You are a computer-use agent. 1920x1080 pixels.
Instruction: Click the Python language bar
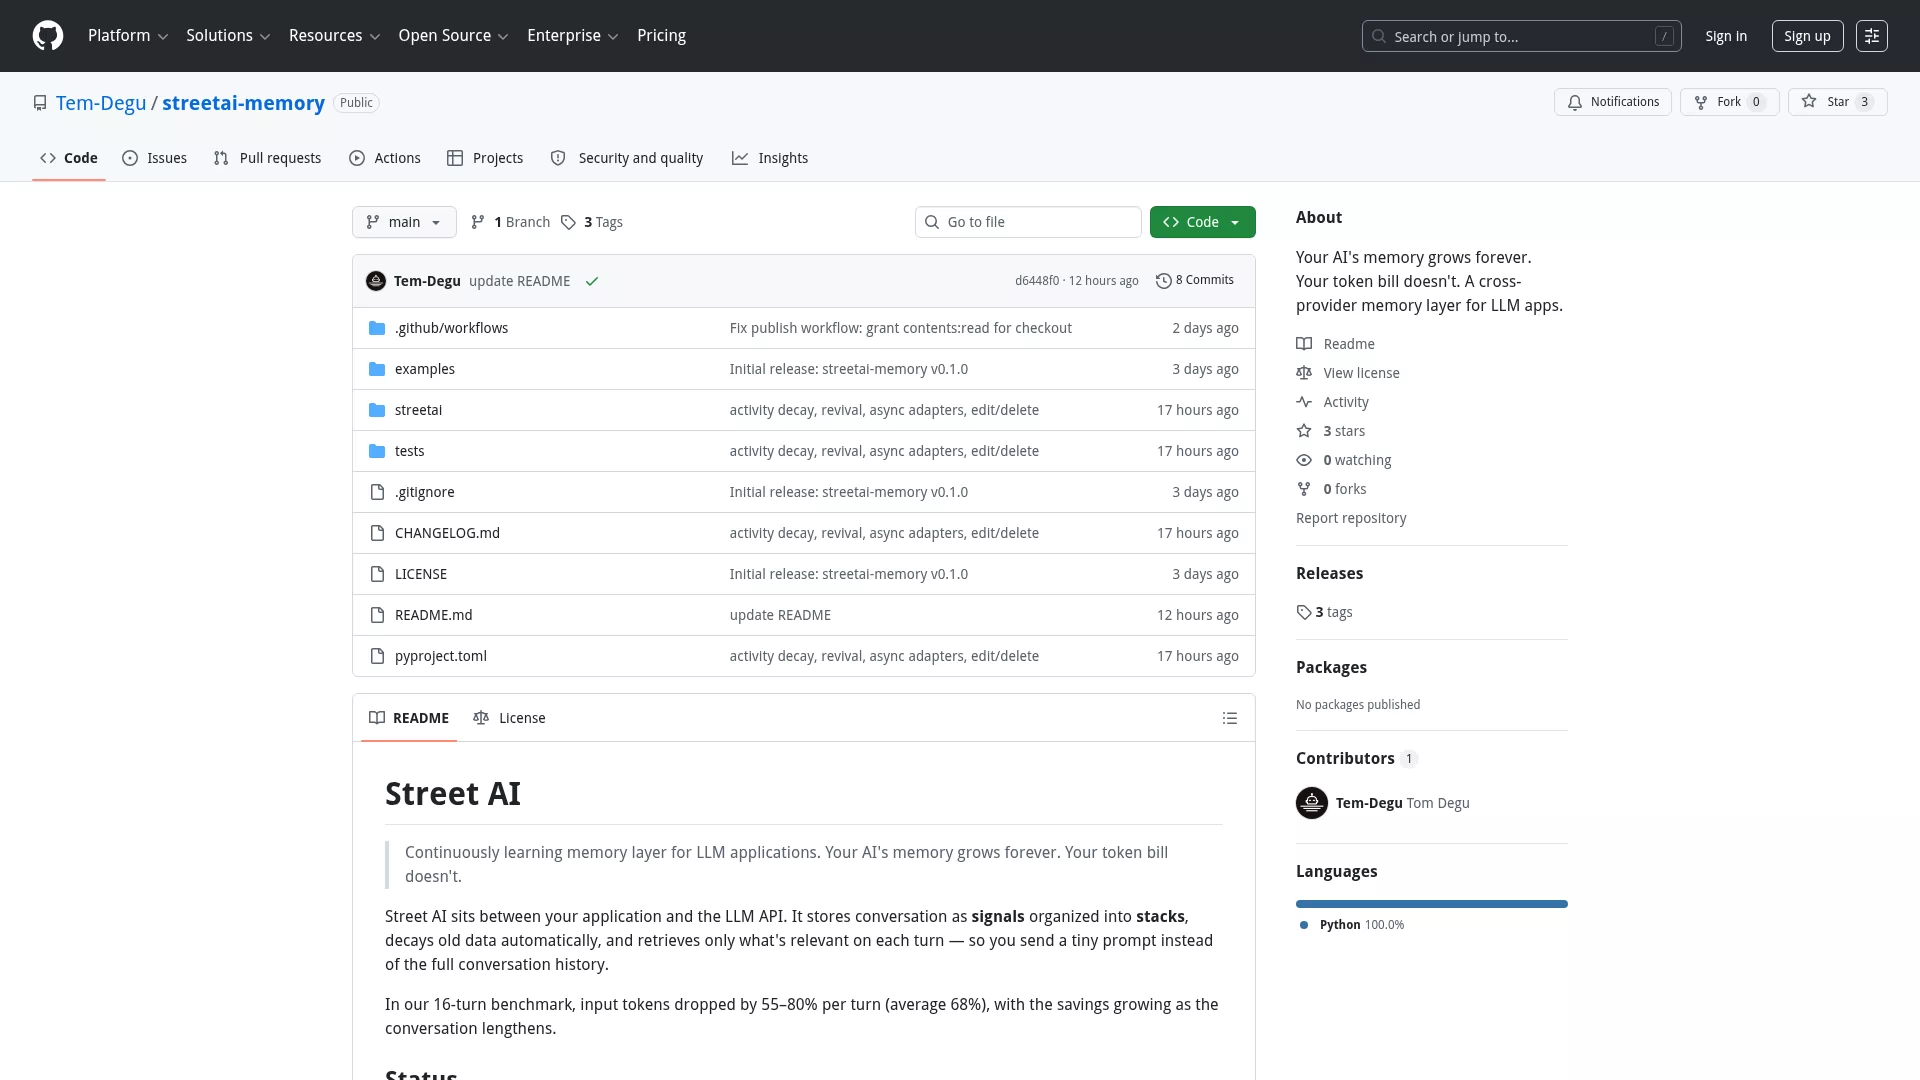[x=1432, y=904]
